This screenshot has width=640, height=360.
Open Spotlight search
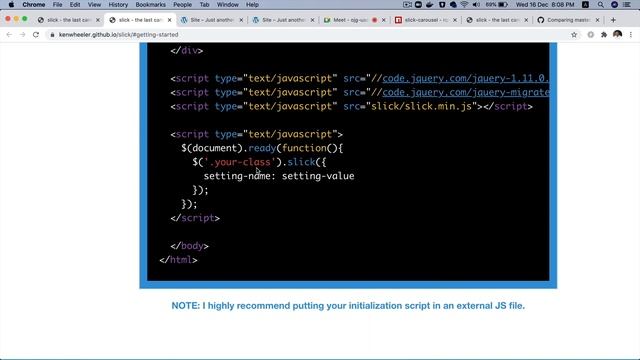point(600,4)
